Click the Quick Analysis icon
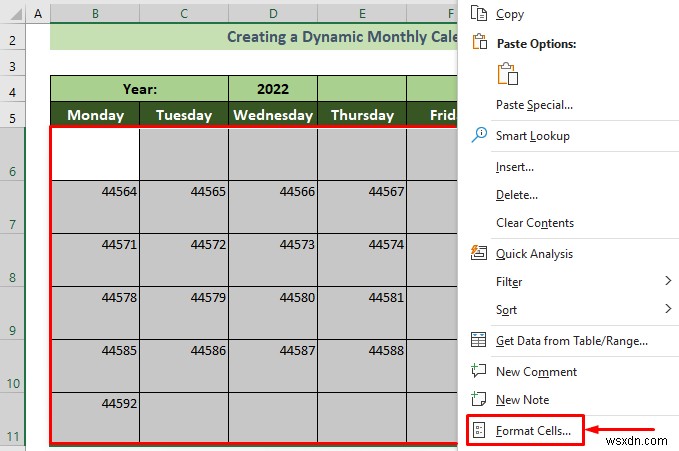This screenshot has width=679, height=451. click(479, 253)
